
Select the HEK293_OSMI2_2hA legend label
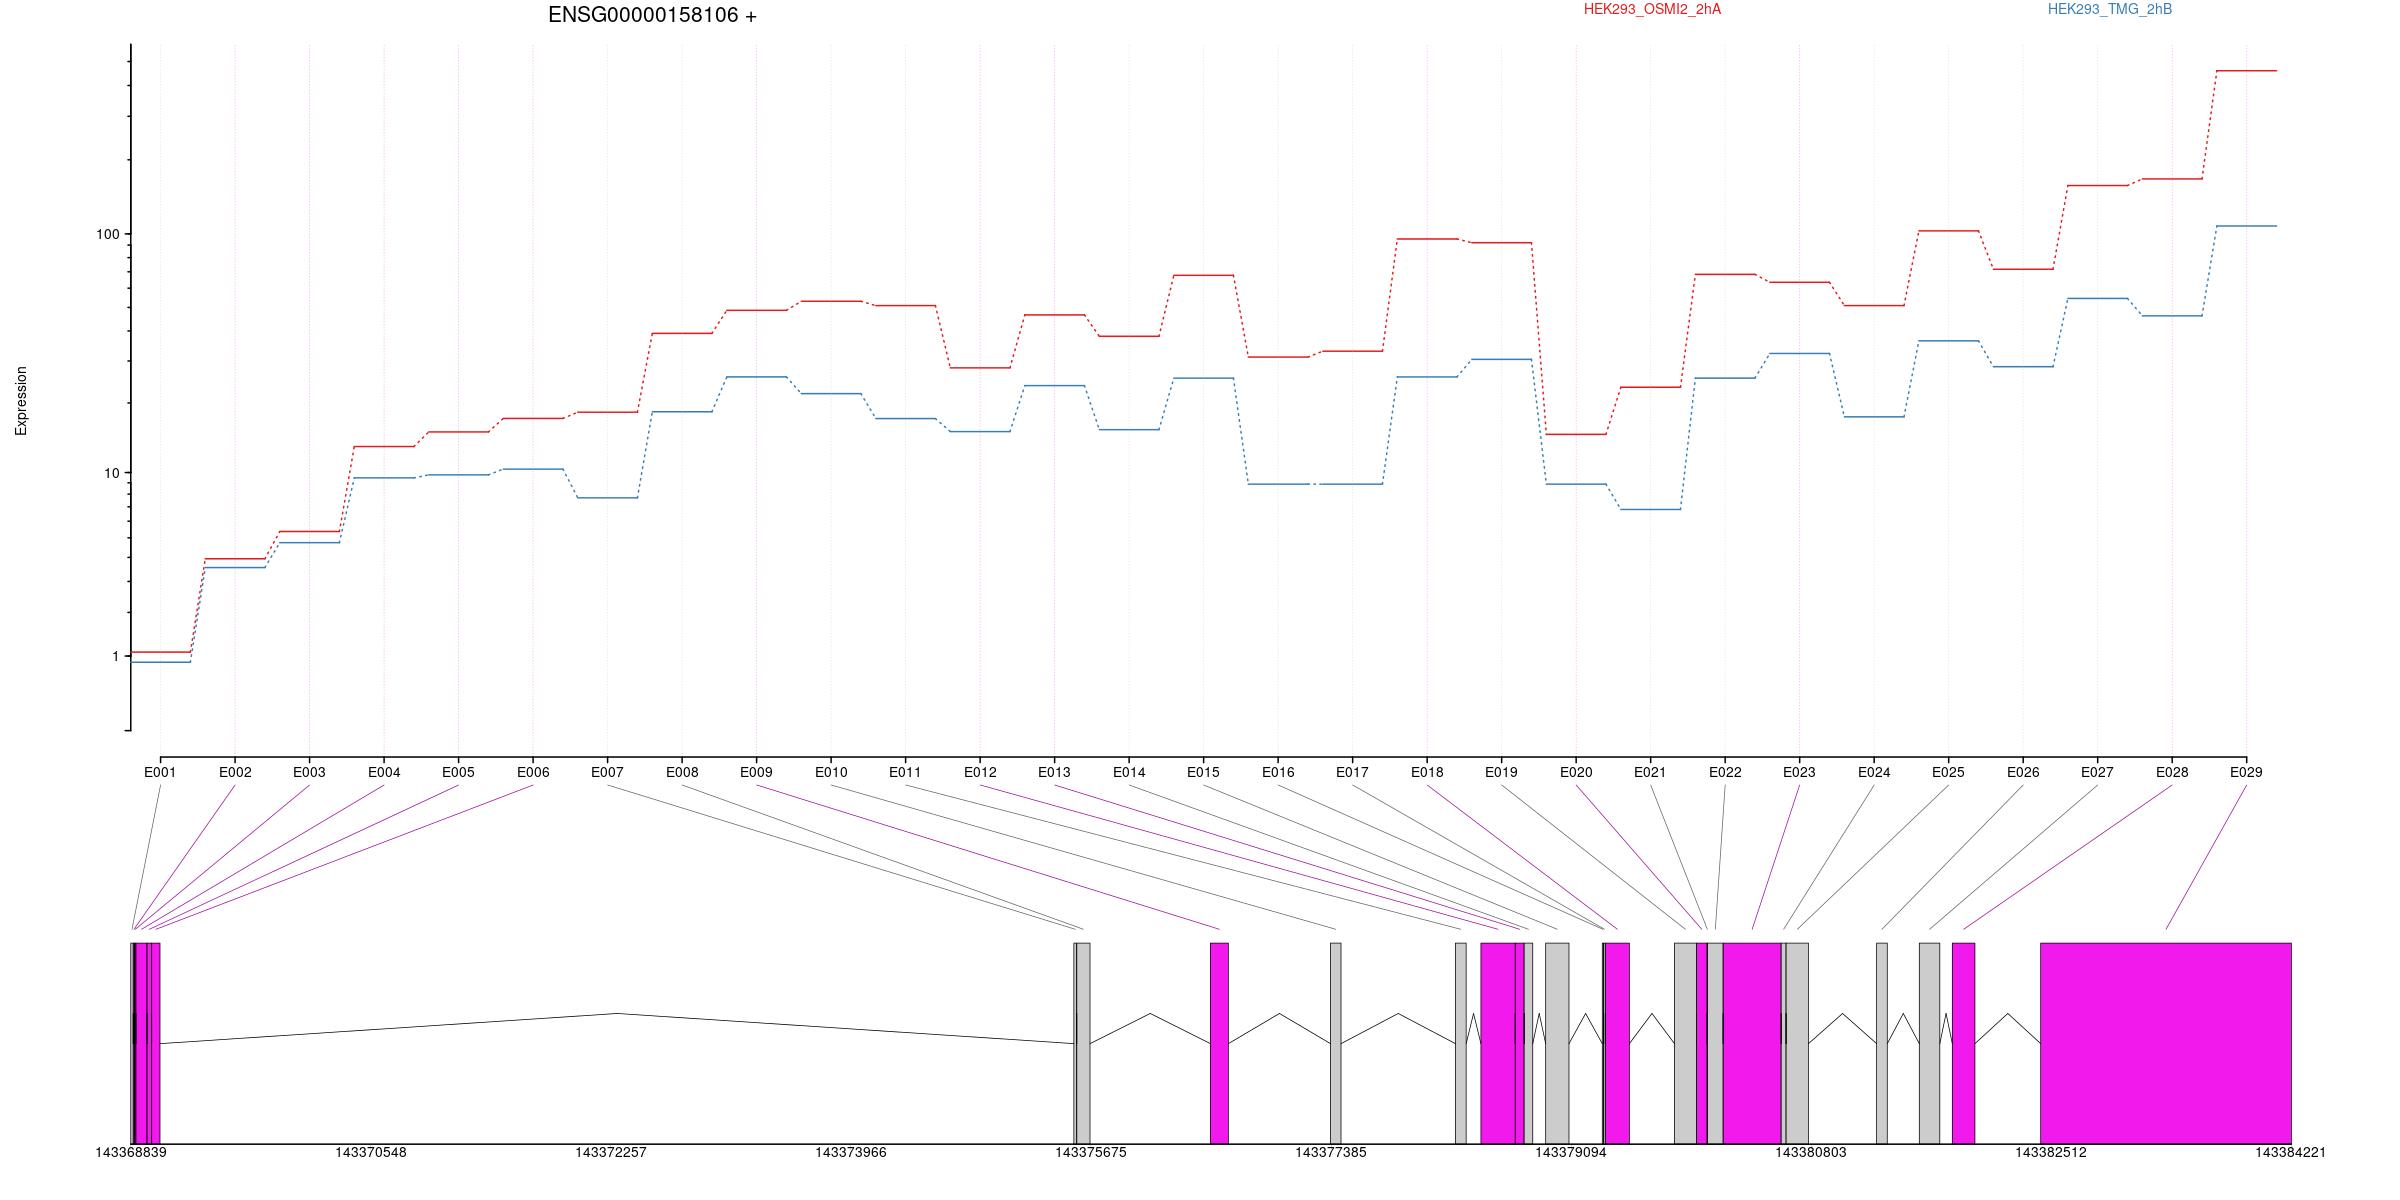(1652, 9)
